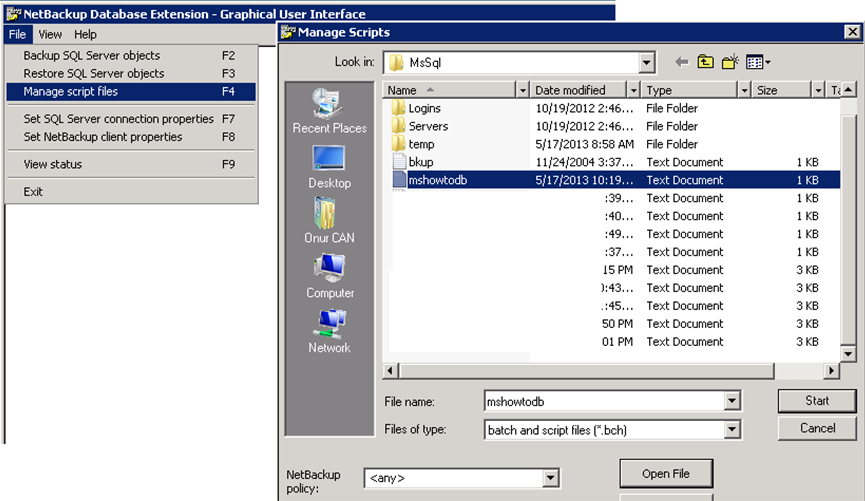Open the View Menu button
The image size is (865, 501).
[x=757, y=62]
